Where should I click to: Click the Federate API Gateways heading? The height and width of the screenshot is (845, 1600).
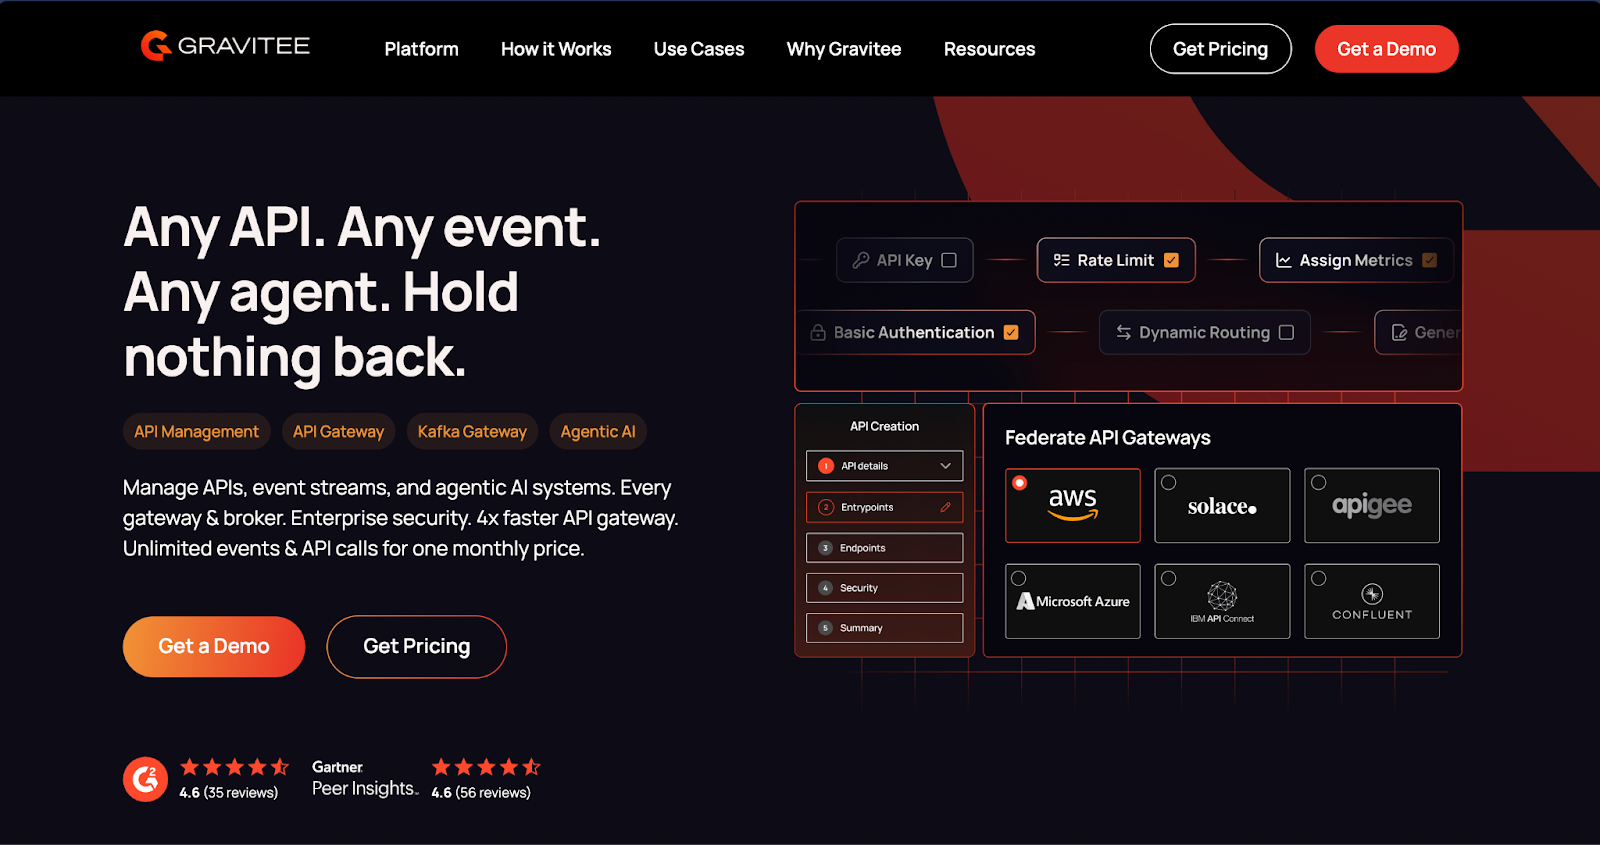pos(1107,437)
